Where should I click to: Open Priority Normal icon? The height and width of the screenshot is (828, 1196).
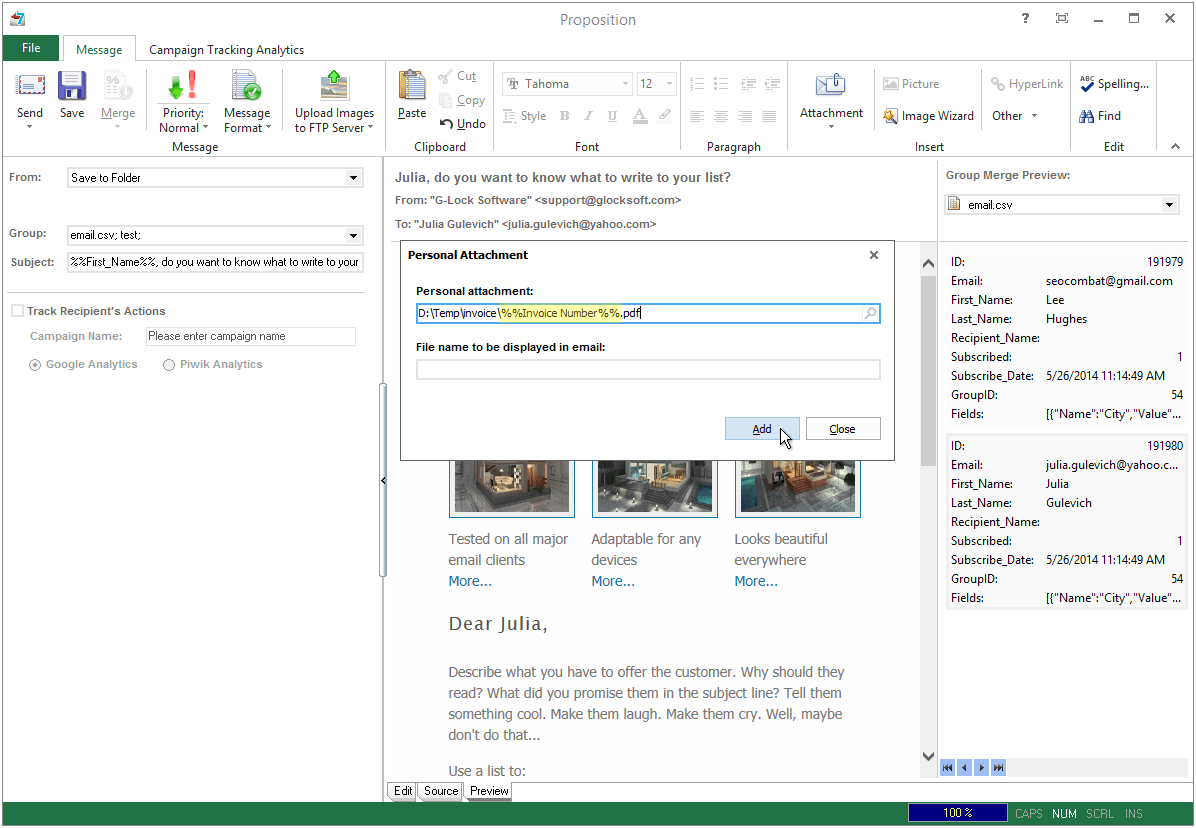[182, 85]
